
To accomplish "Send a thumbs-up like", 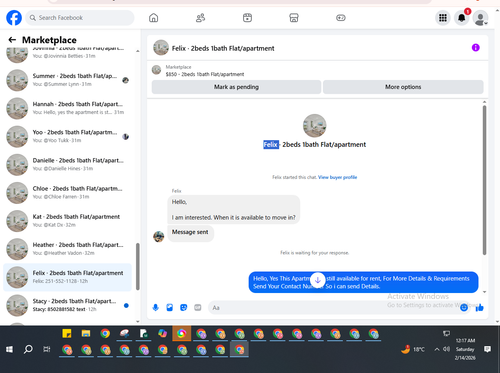I will [x=480, y=307].
